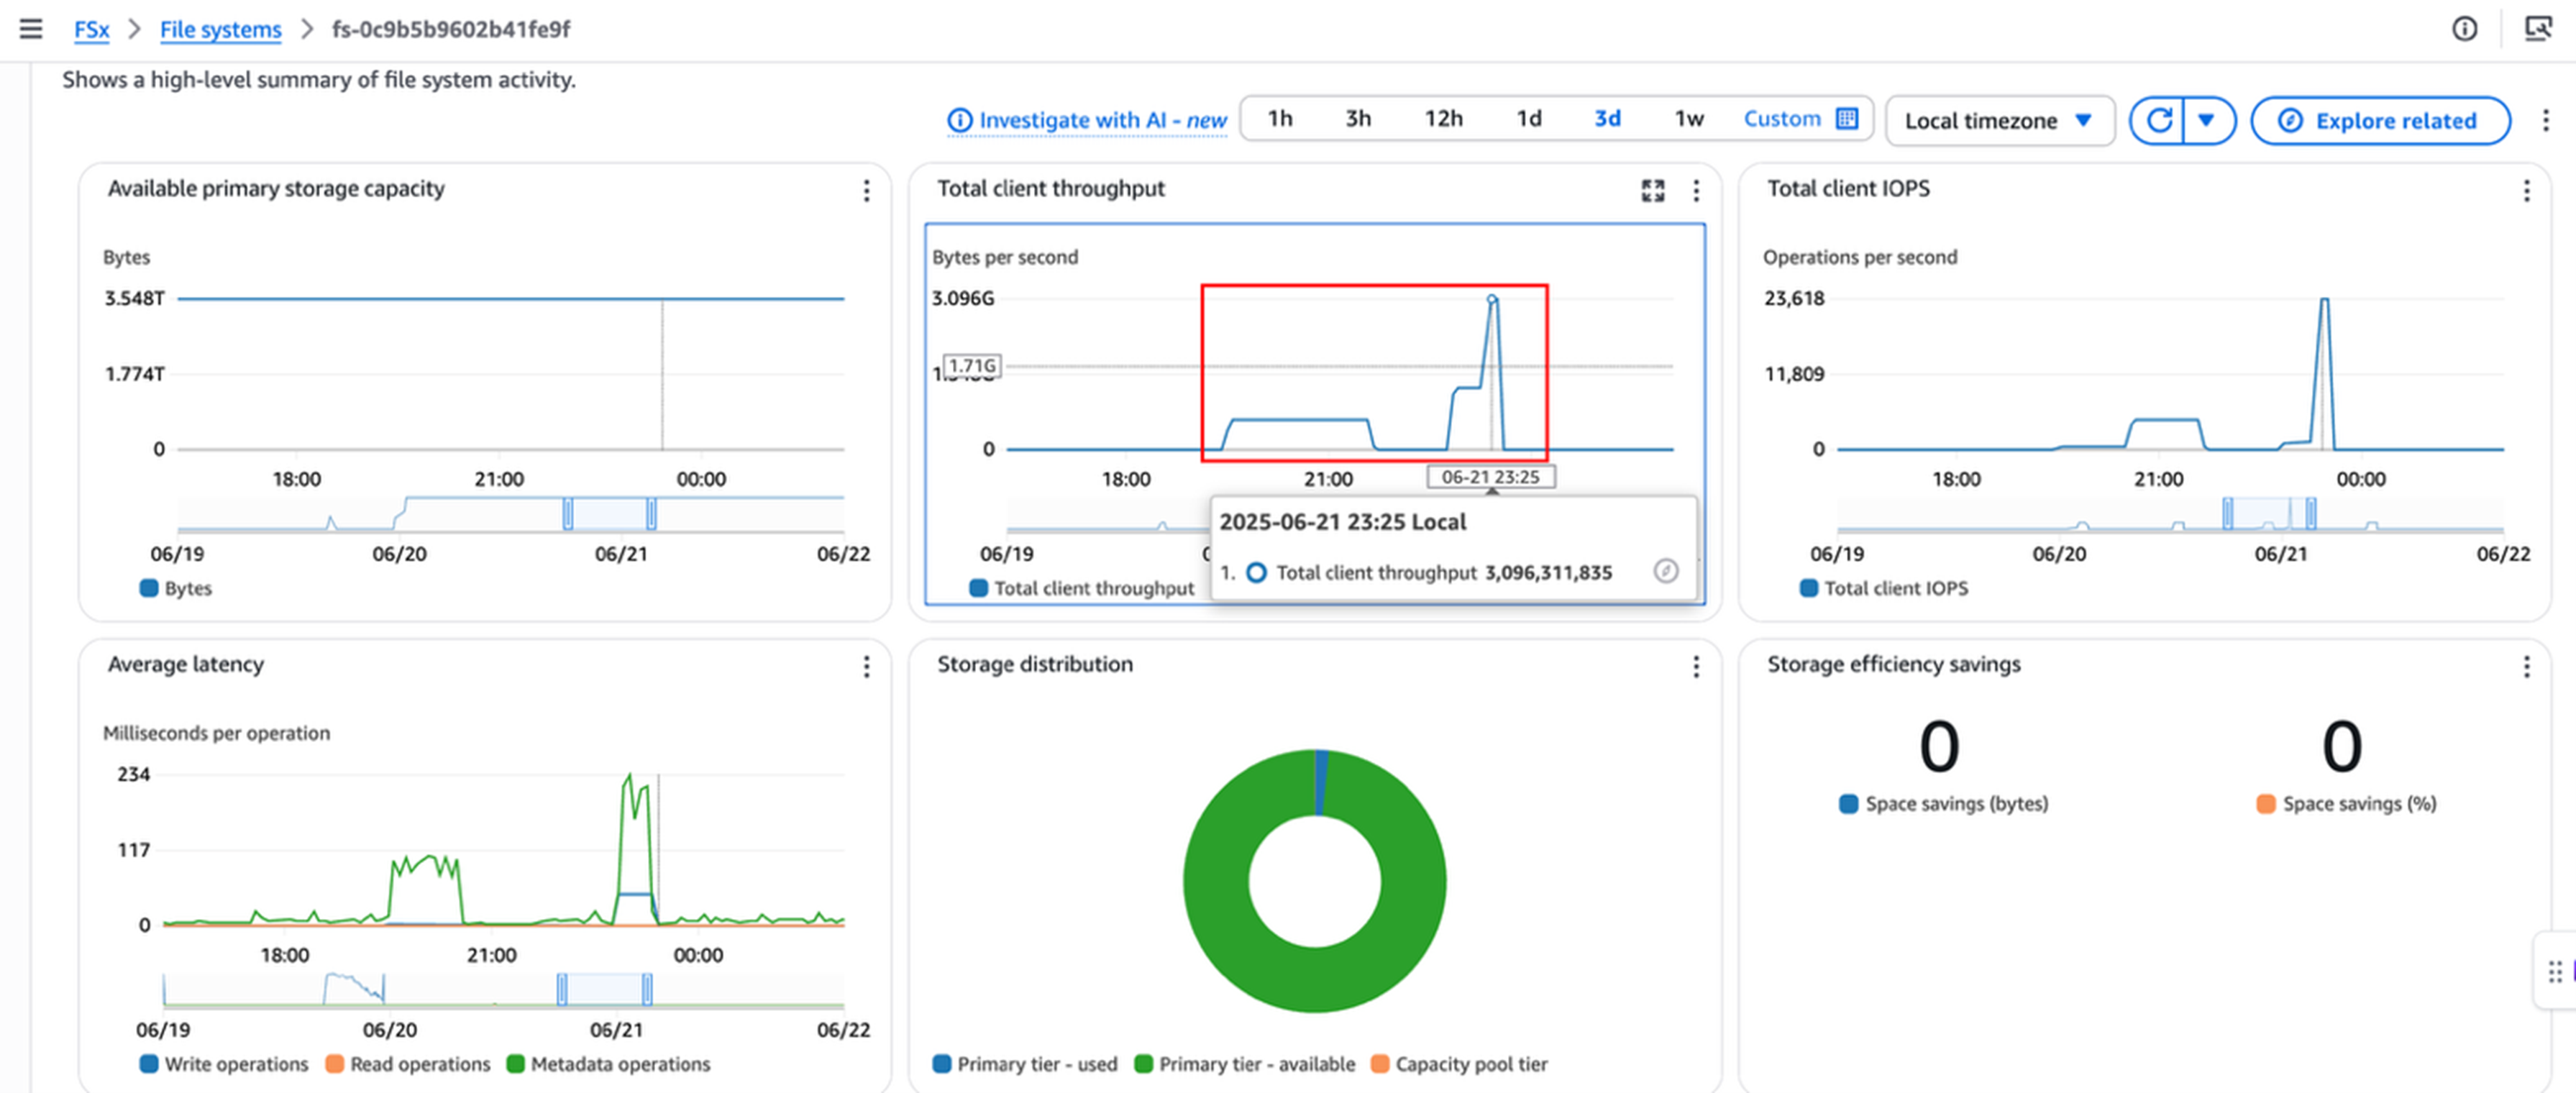Click the refresh dashboard icon
Viewport: 2576px width, 1093px height.
pyautogui.click(x=2159, y=121)
